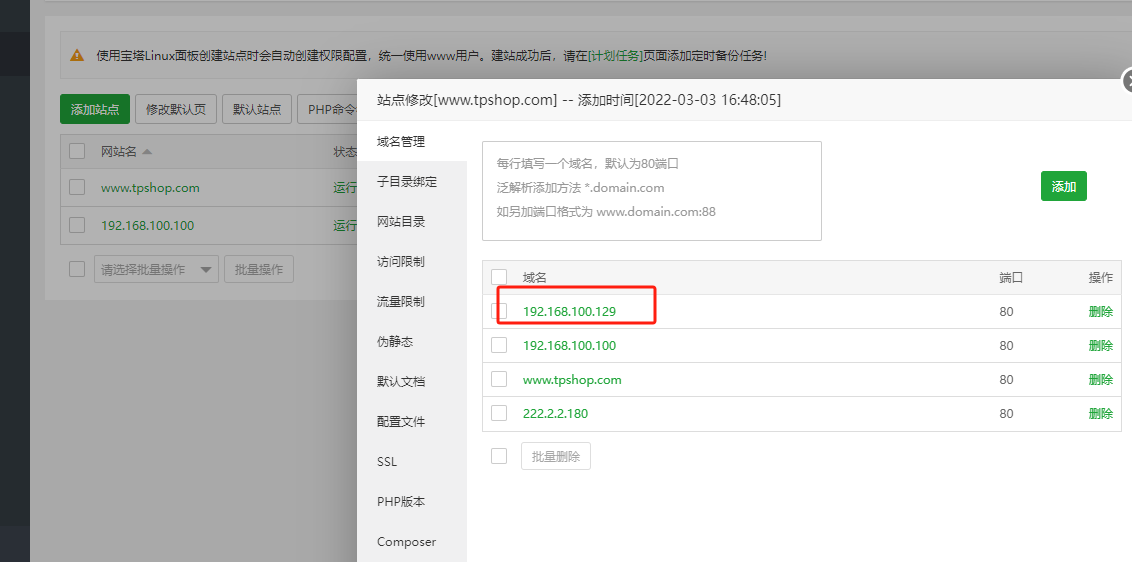Viewport: 1132px width, 562px height.
Task: Select the www.tpshop.com domain row checkbox
Action: tap(499, 379)
